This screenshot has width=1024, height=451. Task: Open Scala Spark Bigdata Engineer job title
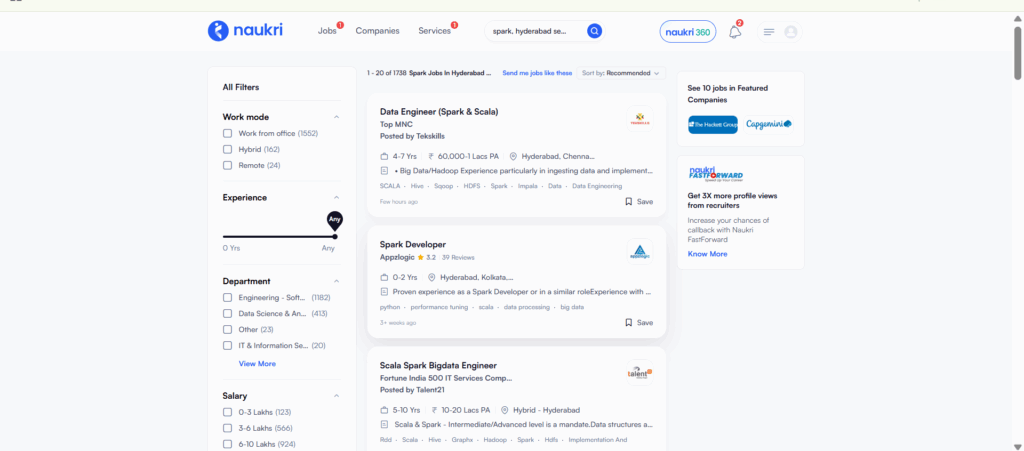pyautogui.click(x=438, y=365)
